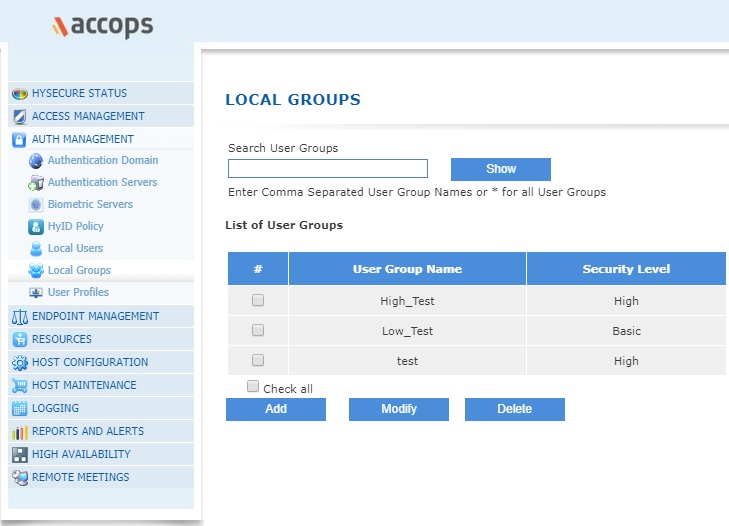Click the Authentication Servers icon
The width and height of the screenshot is (729, 526).
coord(36,183)
